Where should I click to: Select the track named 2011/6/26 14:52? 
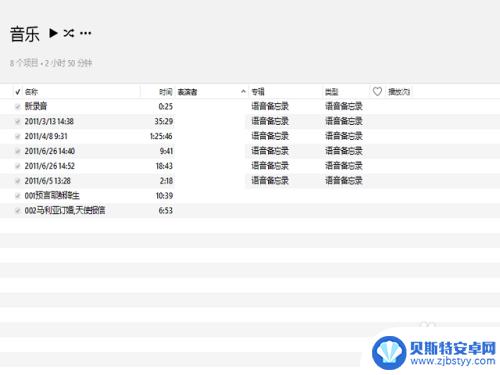tap(50, 166)
